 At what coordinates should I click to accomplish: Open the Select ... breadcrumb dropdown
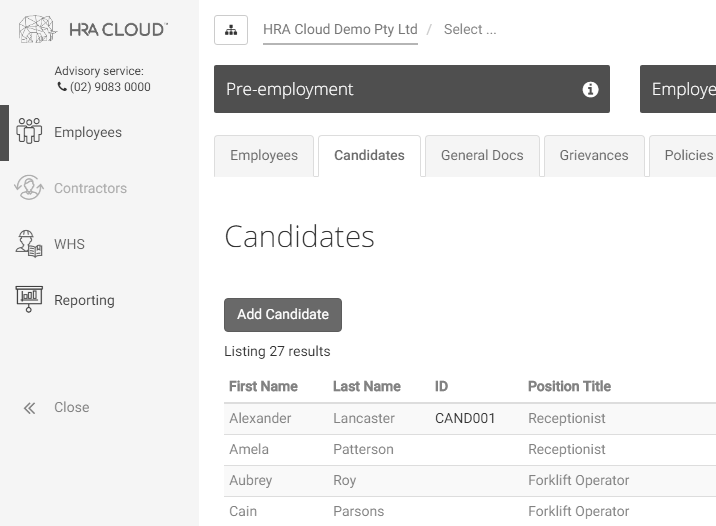tap(470, 30)
